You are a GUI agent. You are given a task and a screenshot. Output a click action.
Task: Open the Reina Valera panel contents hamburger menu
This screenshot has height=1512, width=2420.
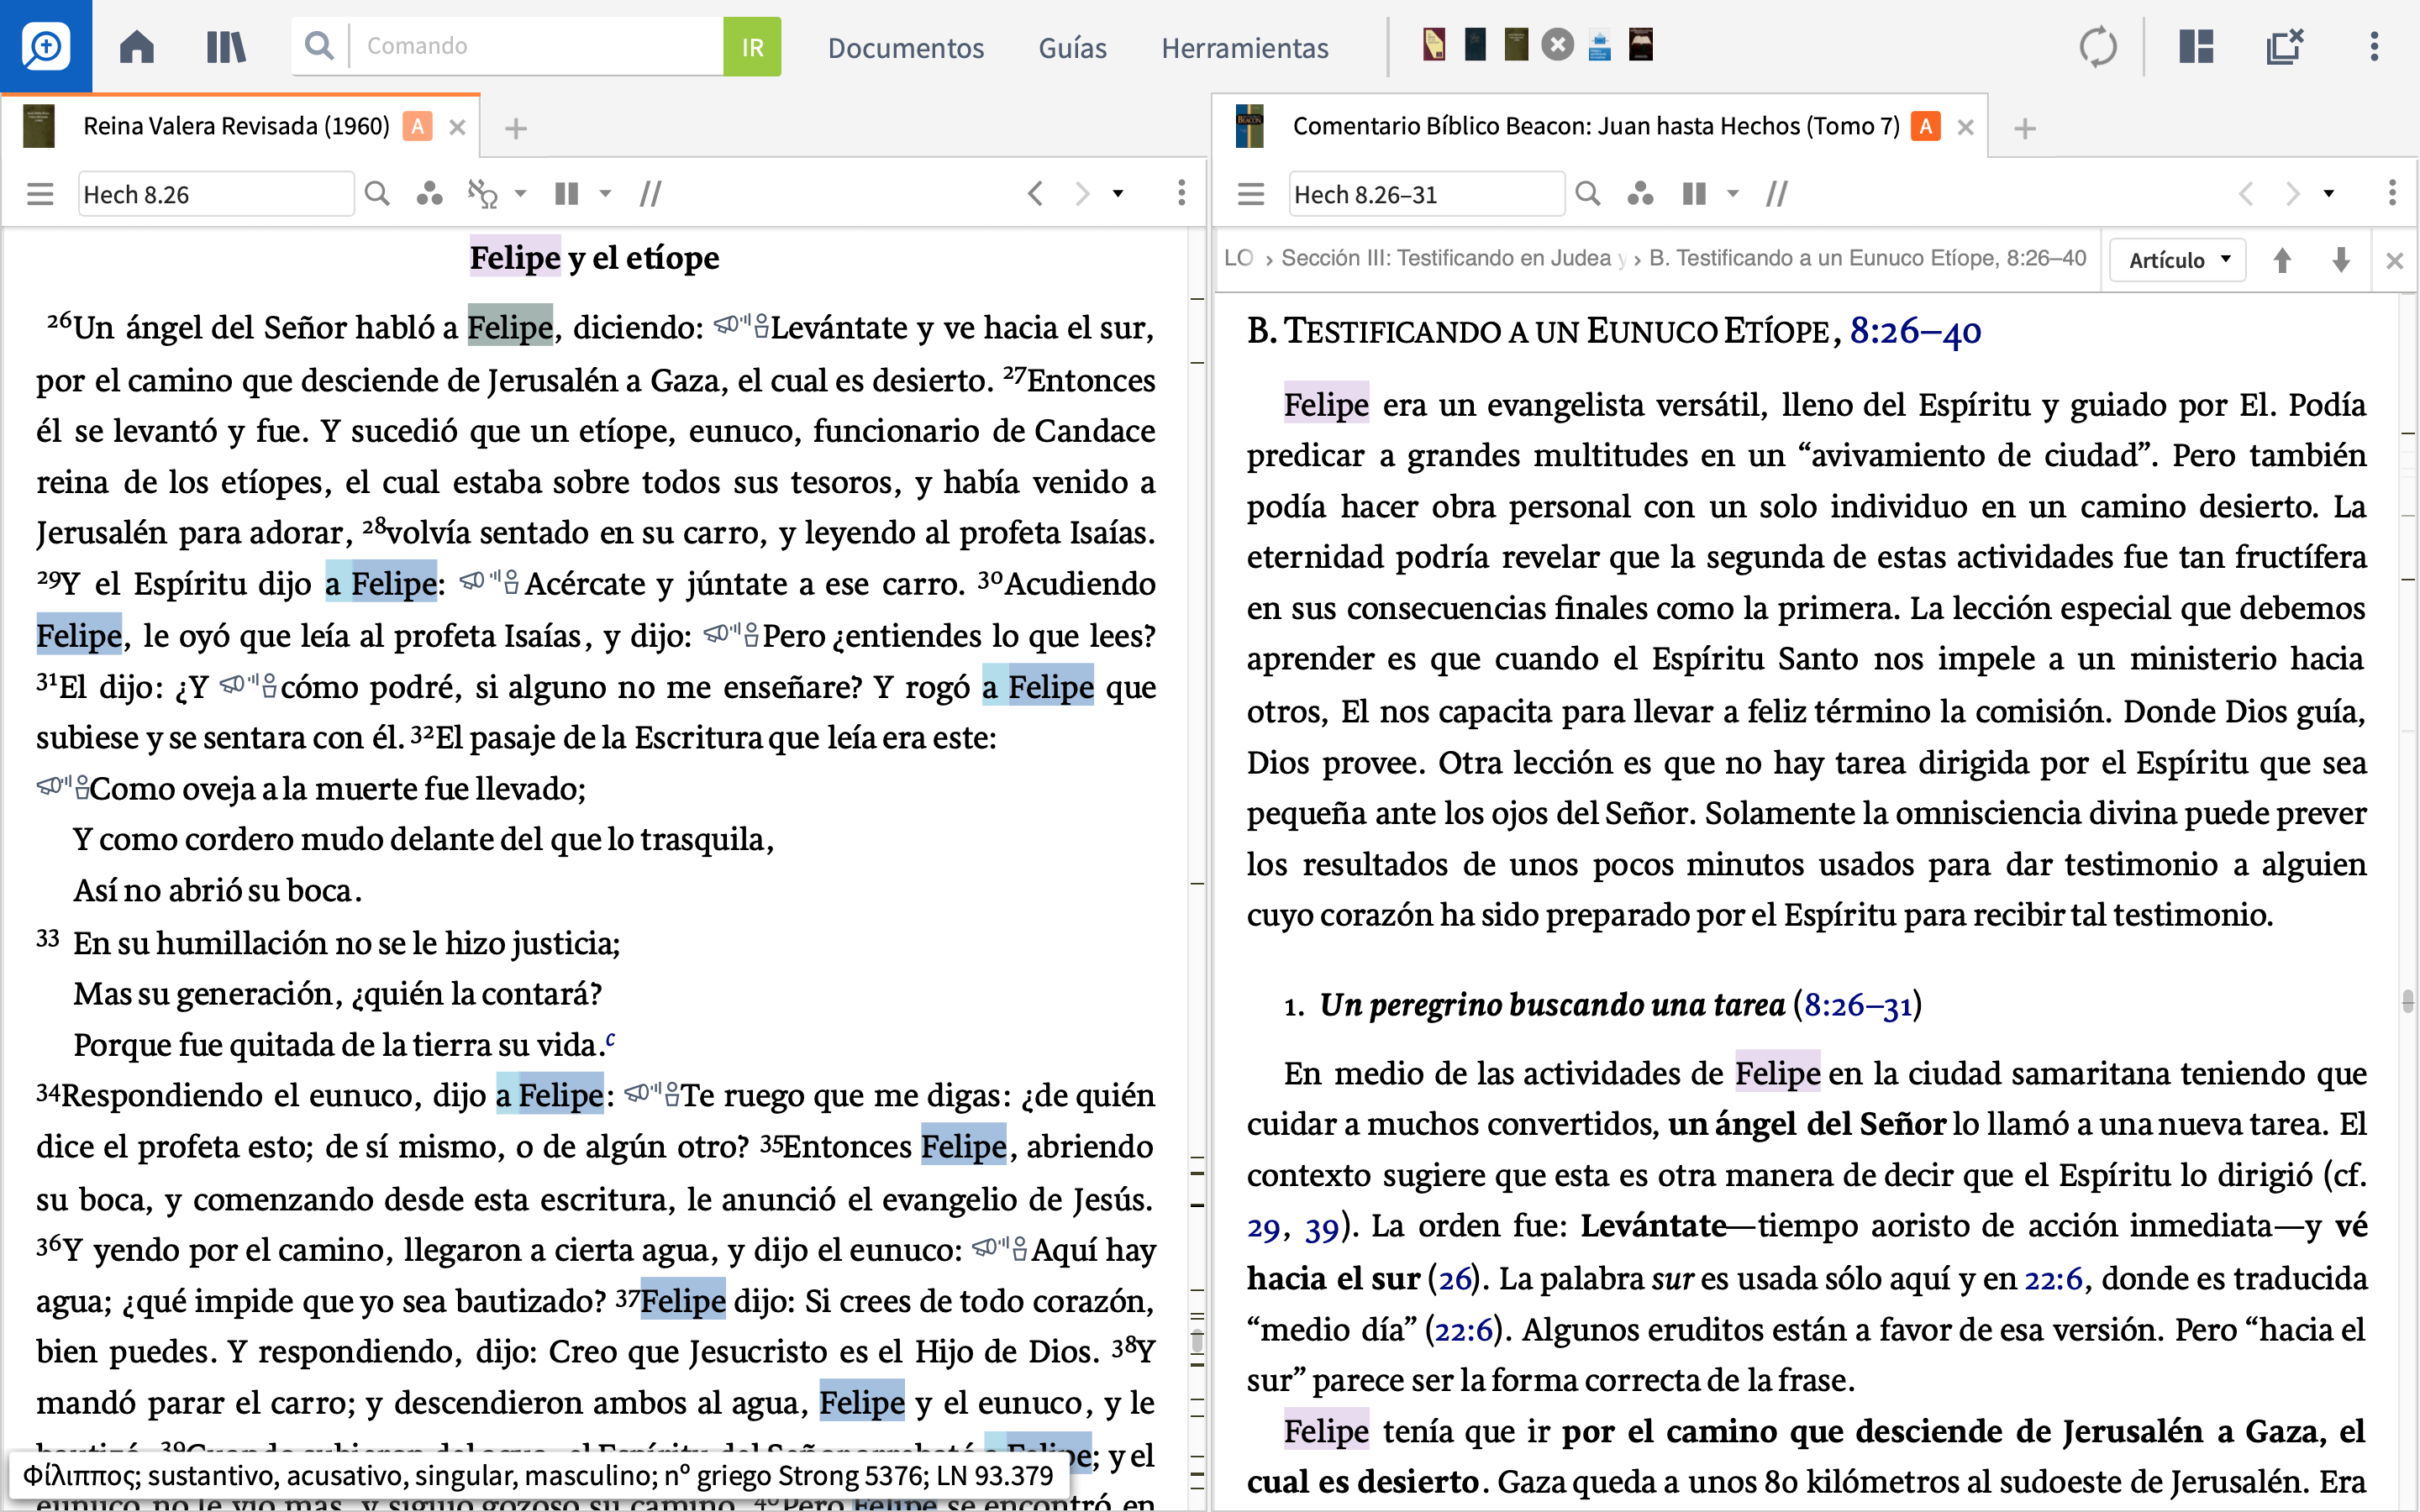point(40,193)
